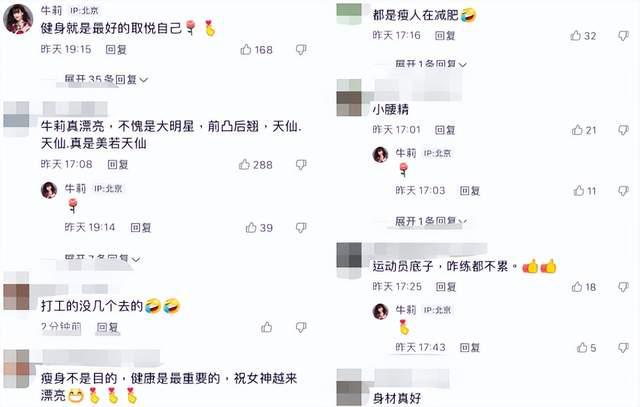Reply to the comment posted 昨天 17:08

118,165
